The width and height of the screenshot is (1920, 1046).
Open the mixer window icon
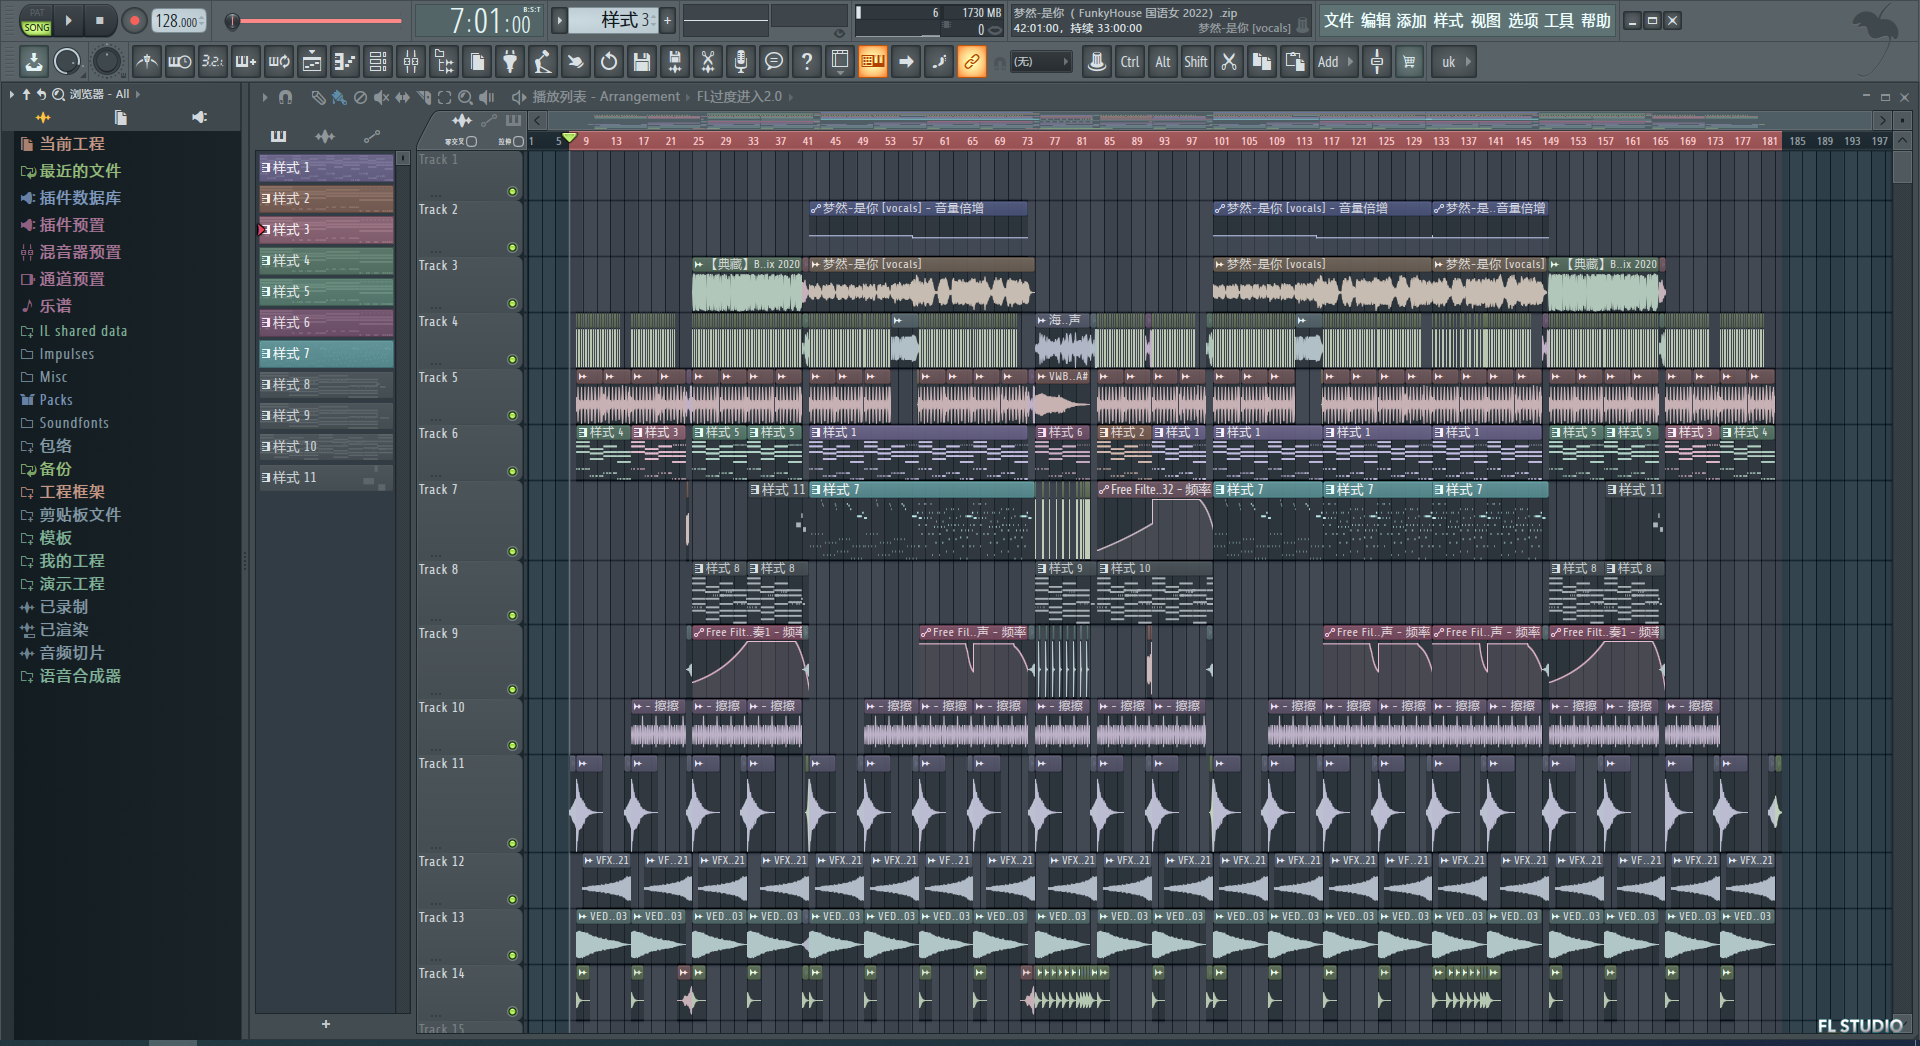[411, 62]
